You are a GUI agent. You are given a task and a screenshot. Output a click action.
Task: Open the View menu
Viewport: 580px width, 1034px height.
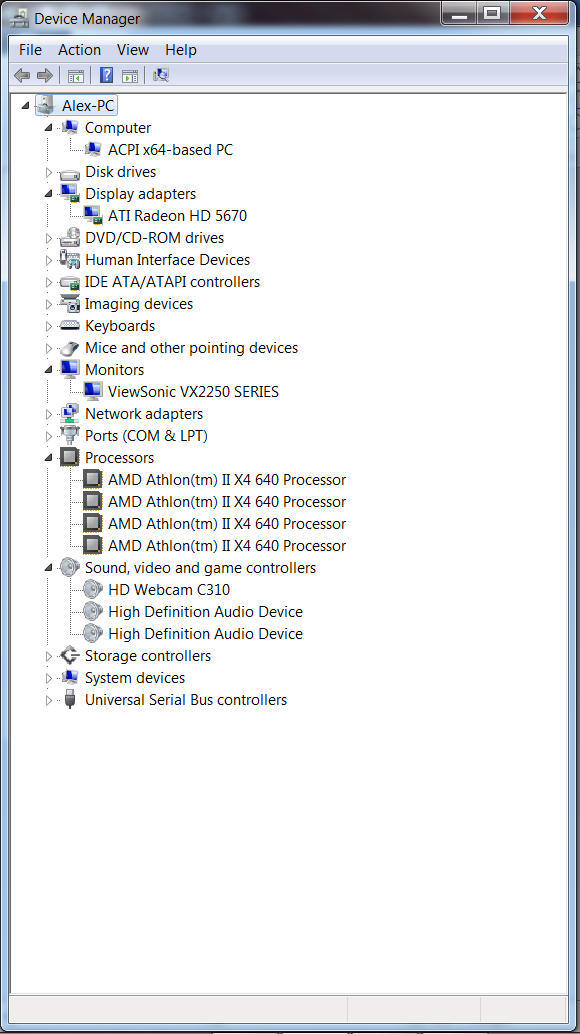click(x=133, y=50)
